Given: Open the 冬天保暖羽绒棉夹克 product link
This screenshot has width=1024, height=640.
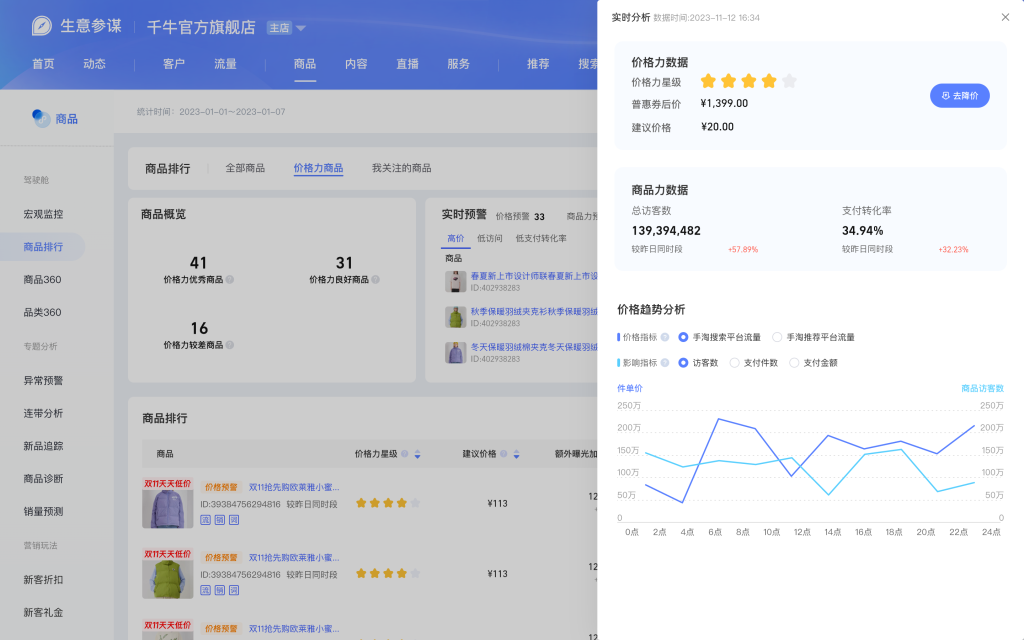Looking at the screenshot, I should [534, 347].
